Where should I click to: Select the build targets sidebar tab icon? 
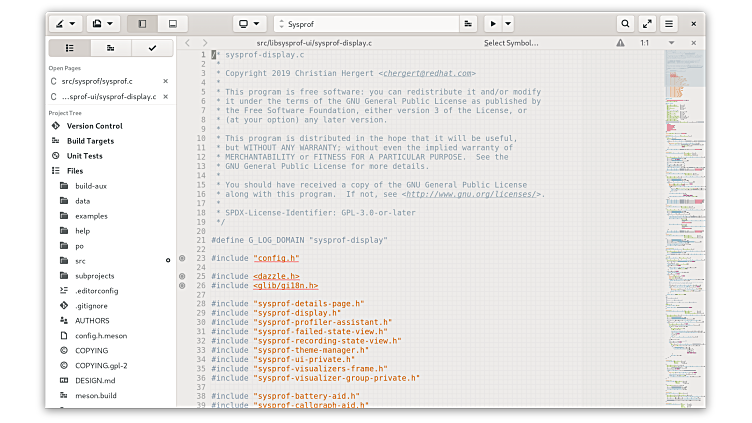point(110,48)
